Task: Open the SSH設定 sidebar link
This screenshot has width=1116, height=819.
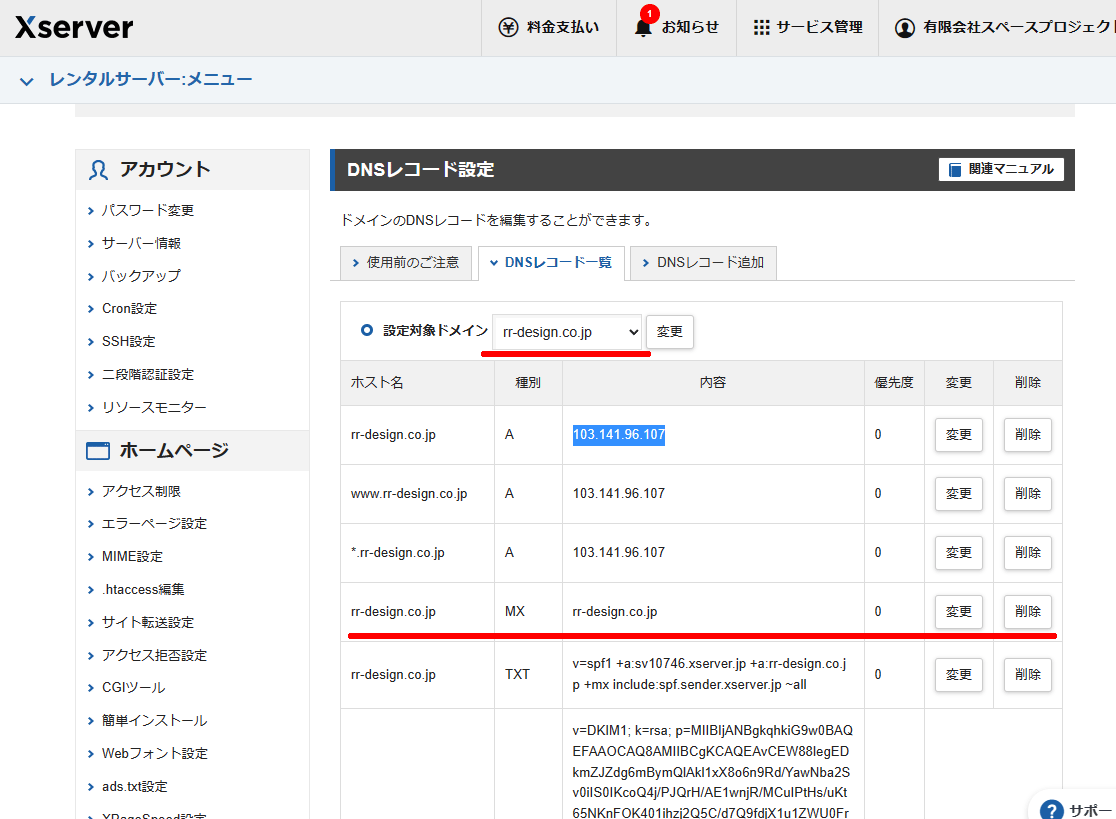Action: tap(129, 341)
